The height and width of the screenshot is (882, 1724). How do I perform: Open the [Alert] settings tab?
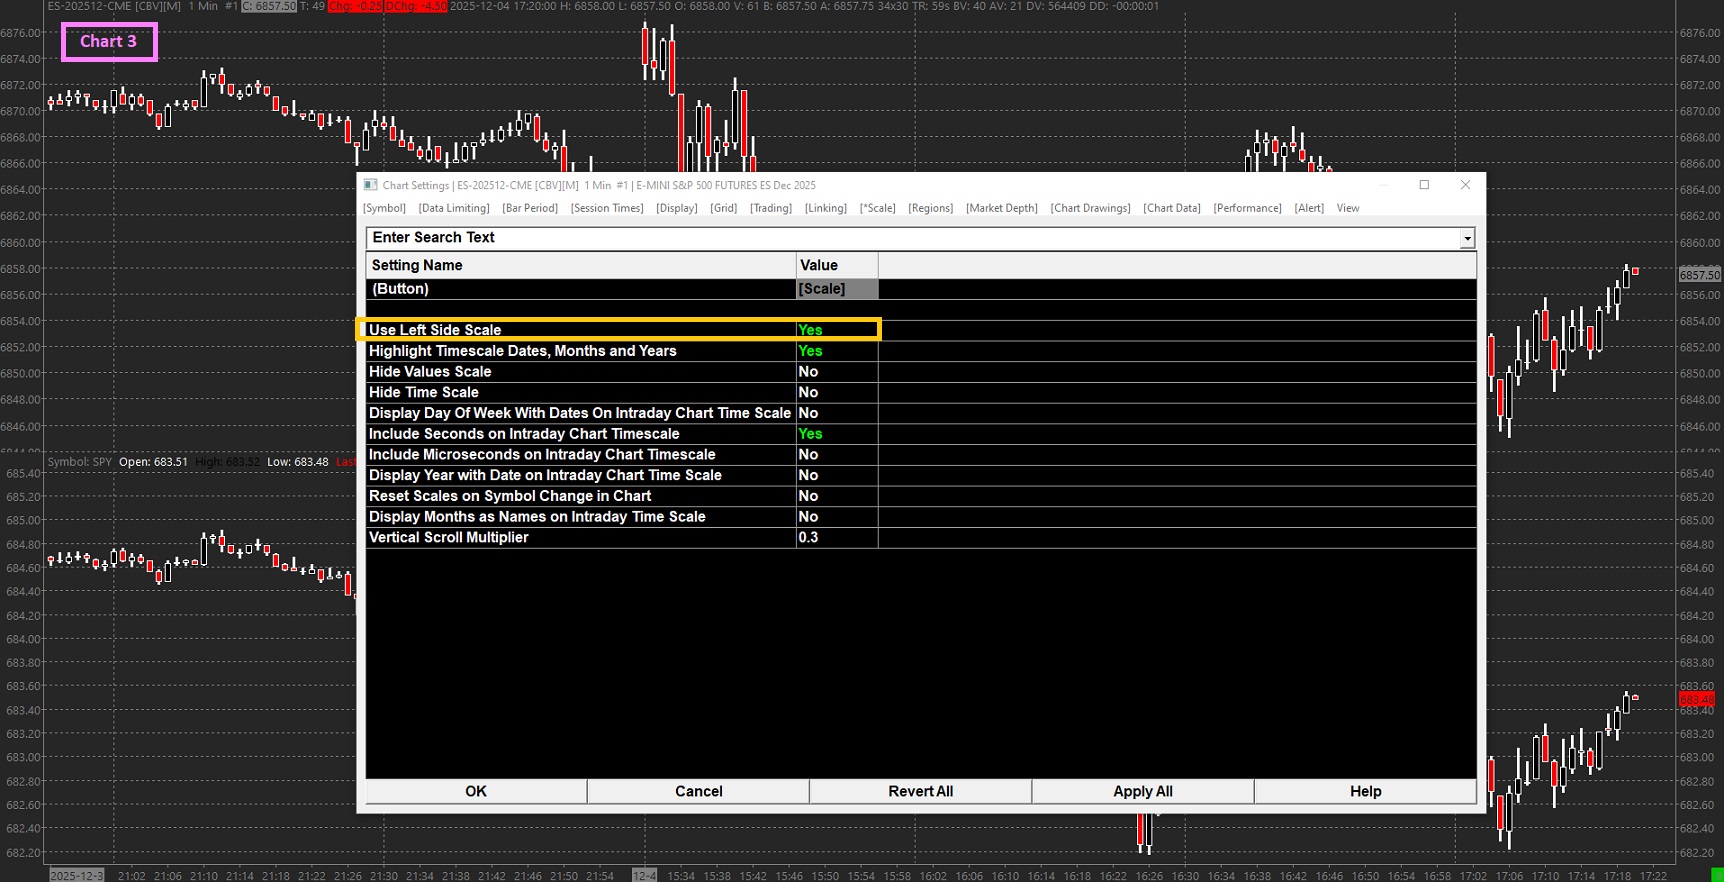(1308, 208)
